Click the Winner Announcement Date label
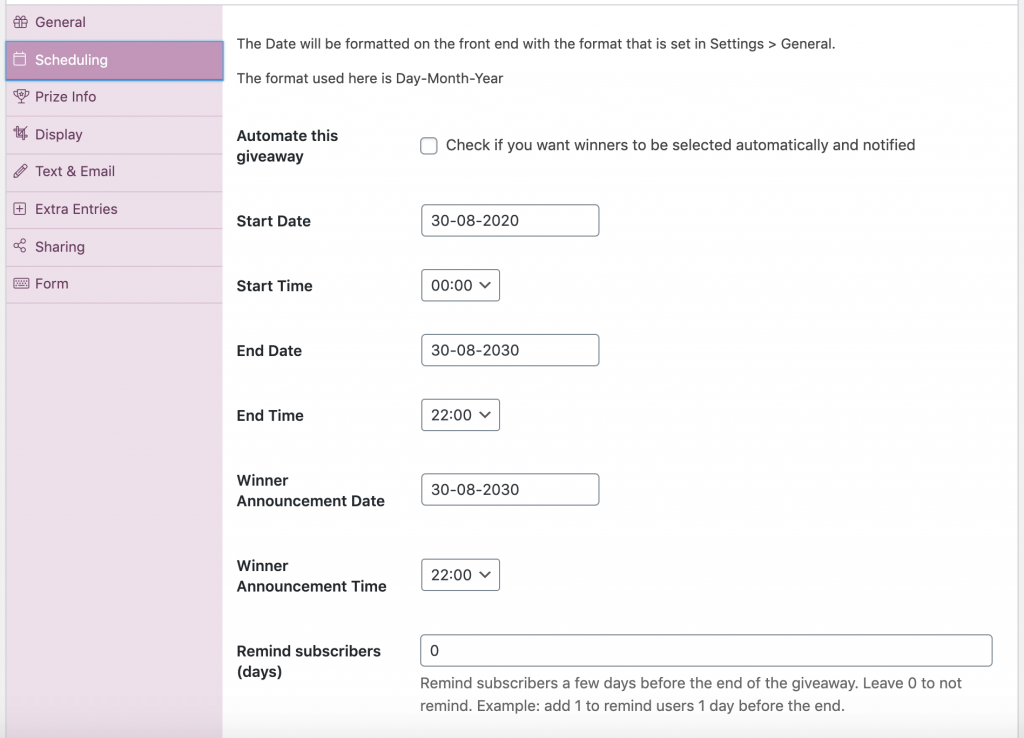The image size is (1024, 738). pos(310,490)
